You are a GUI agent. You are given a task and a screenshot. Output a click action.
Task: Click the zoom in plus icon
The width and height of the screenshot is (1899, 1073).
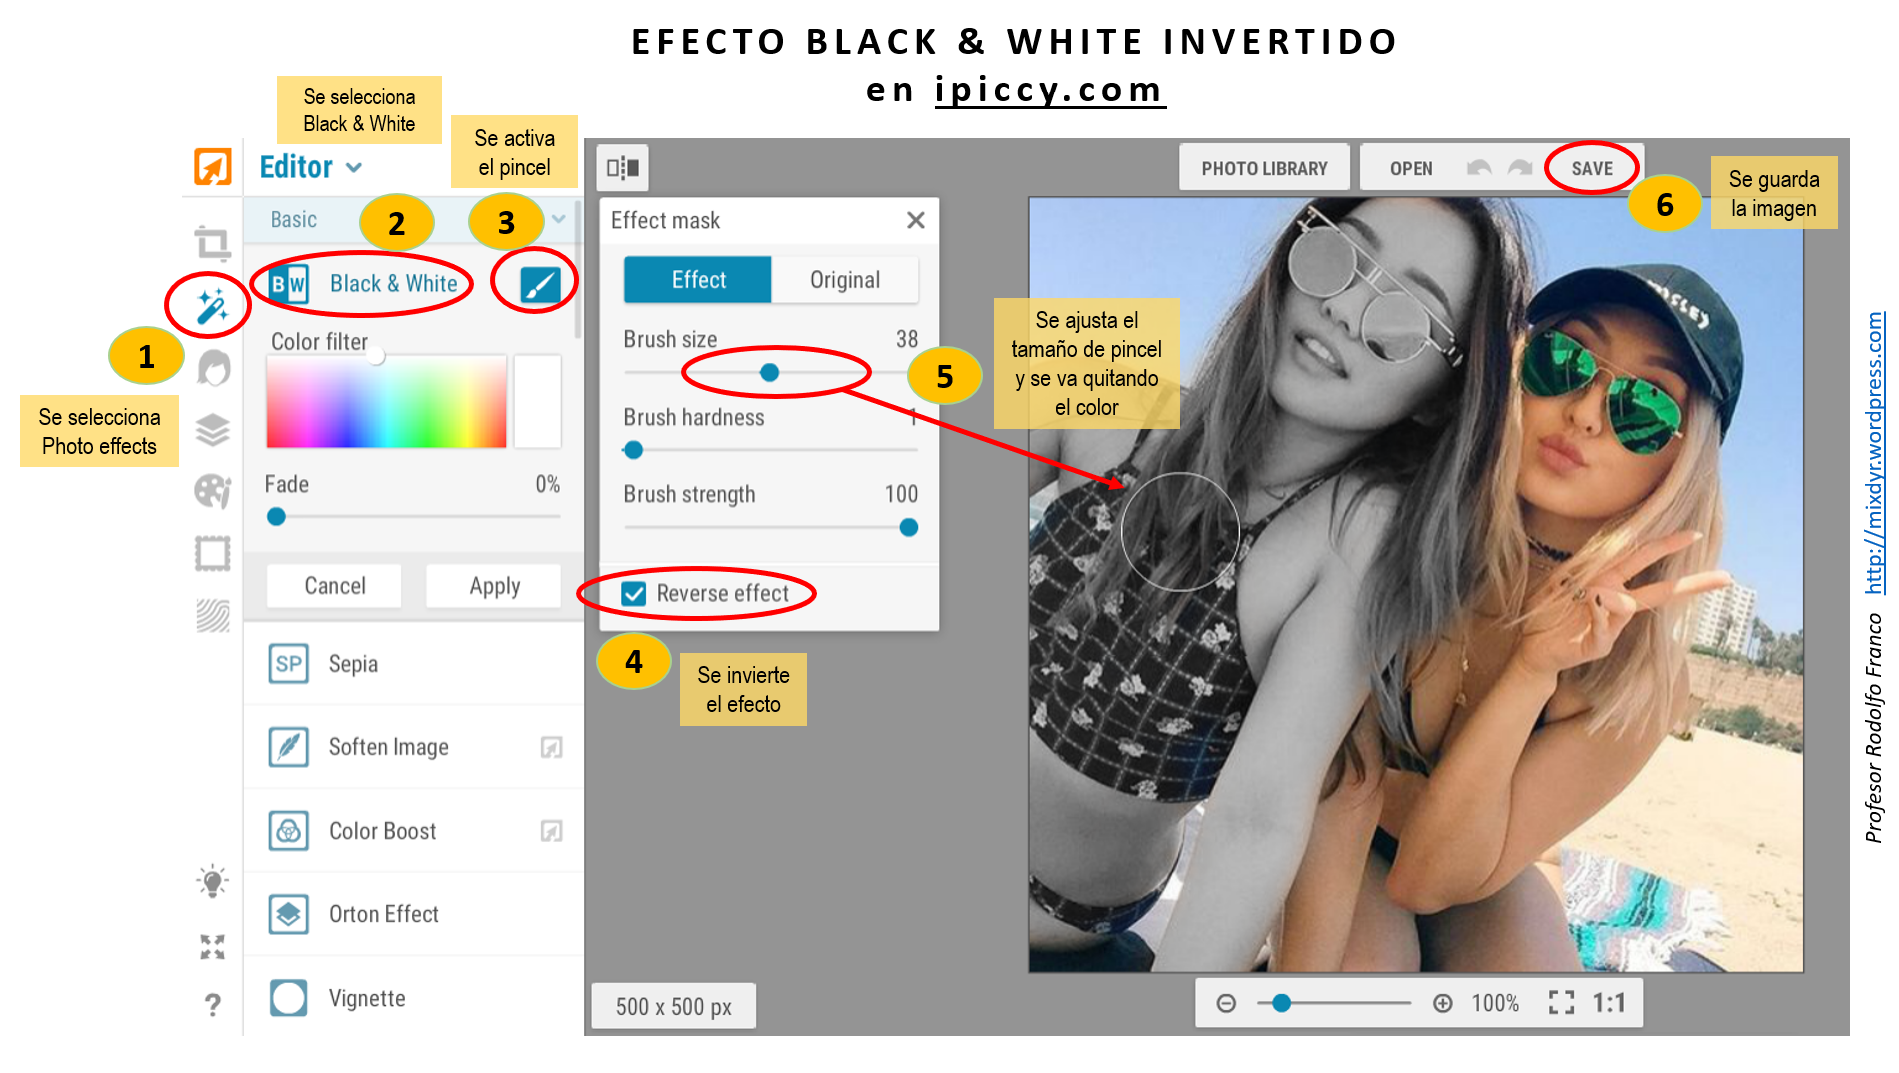(1442, 1003)
